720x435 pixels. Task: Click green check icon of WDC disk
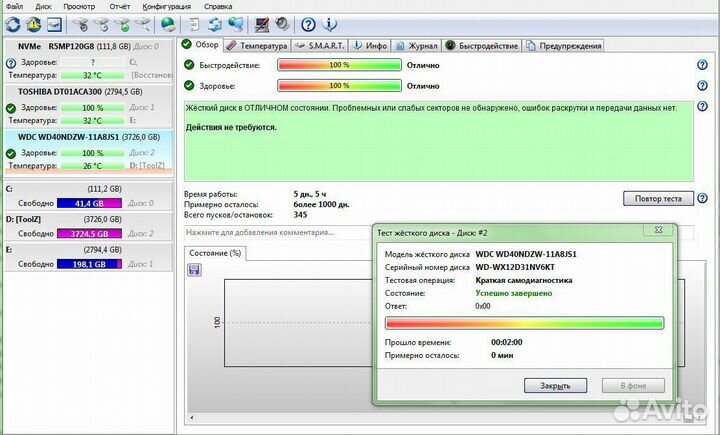tap(11, 153)
